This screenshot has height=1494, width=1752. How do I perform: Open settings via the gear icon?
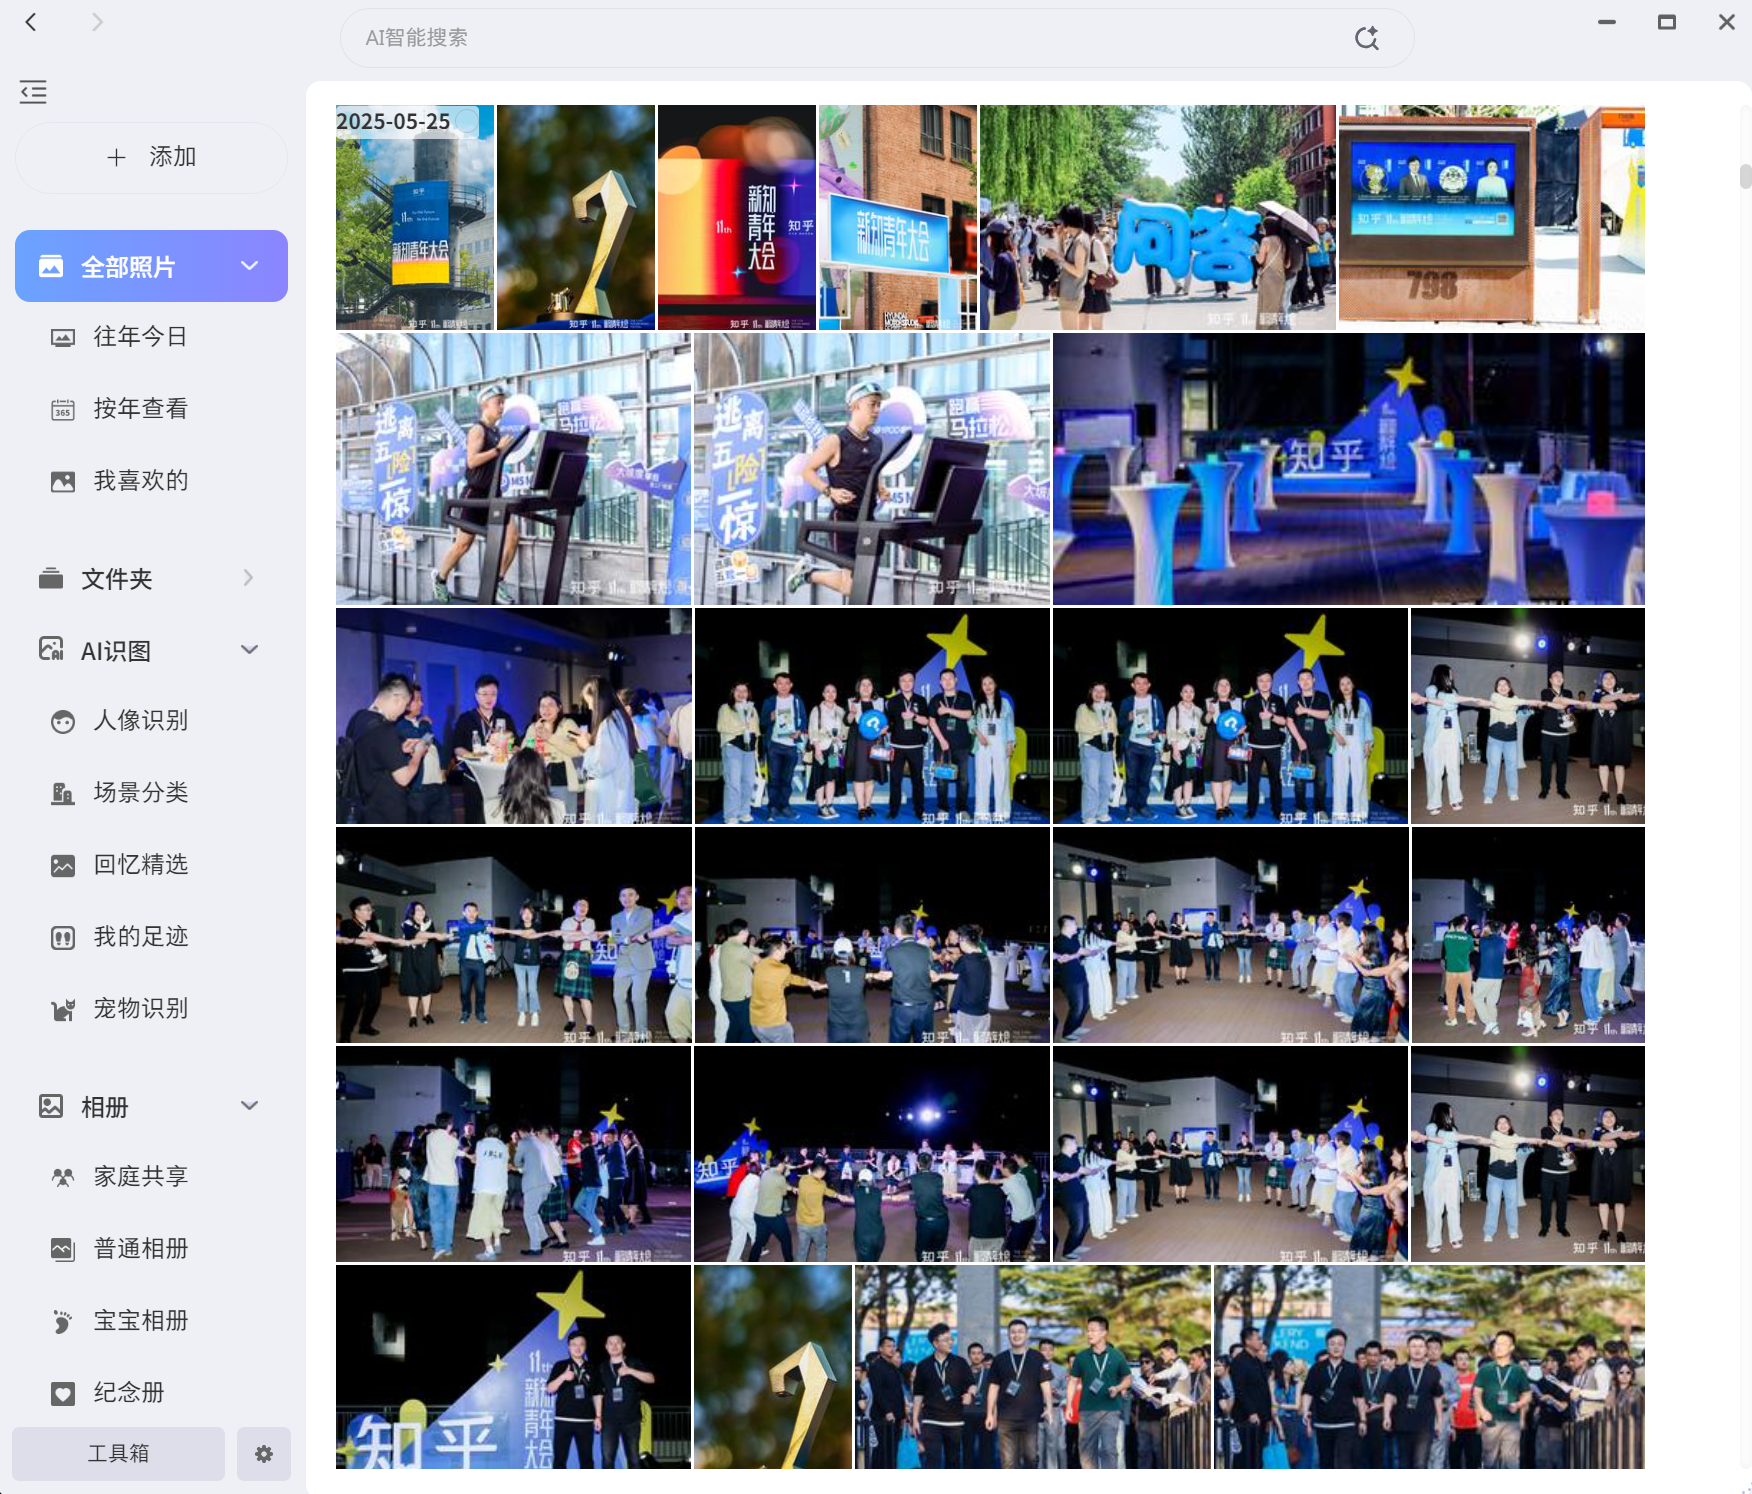pyautogui.click(x=264, y=1453)
